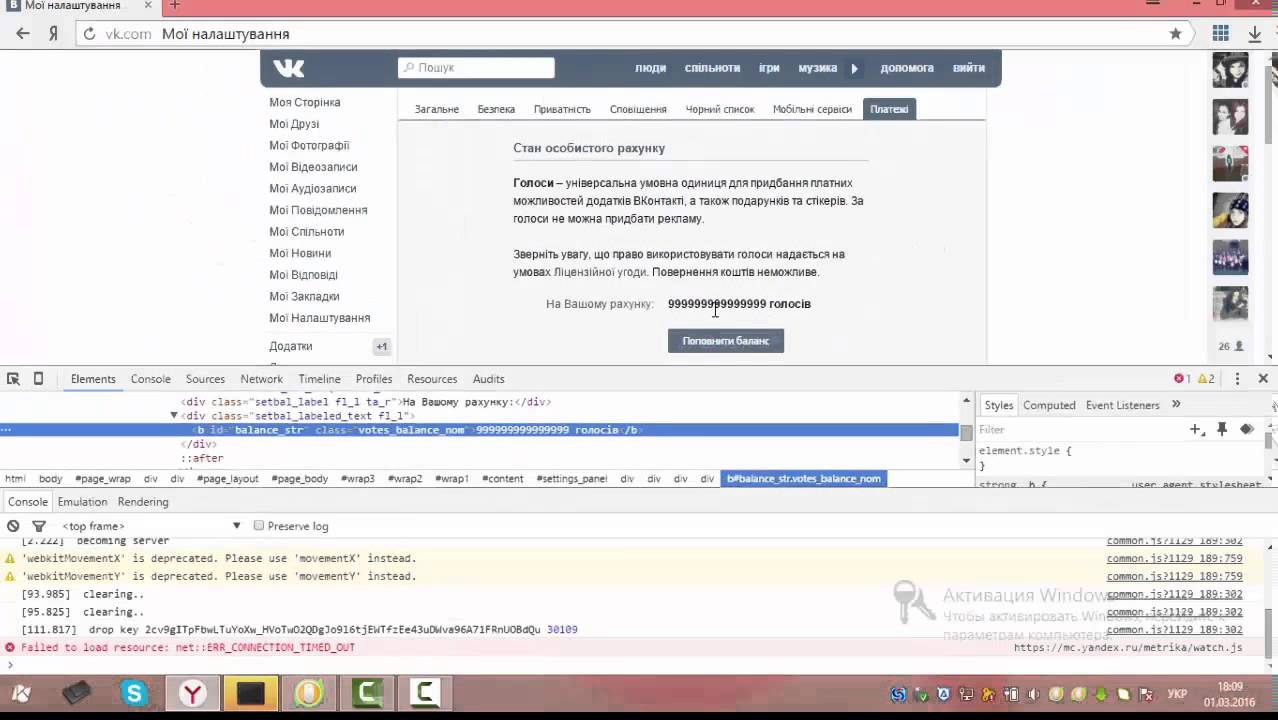The height and width of the screenshot is (720, 1278).
Task: Close the DevTools panel
Action: click(1263, 379)
